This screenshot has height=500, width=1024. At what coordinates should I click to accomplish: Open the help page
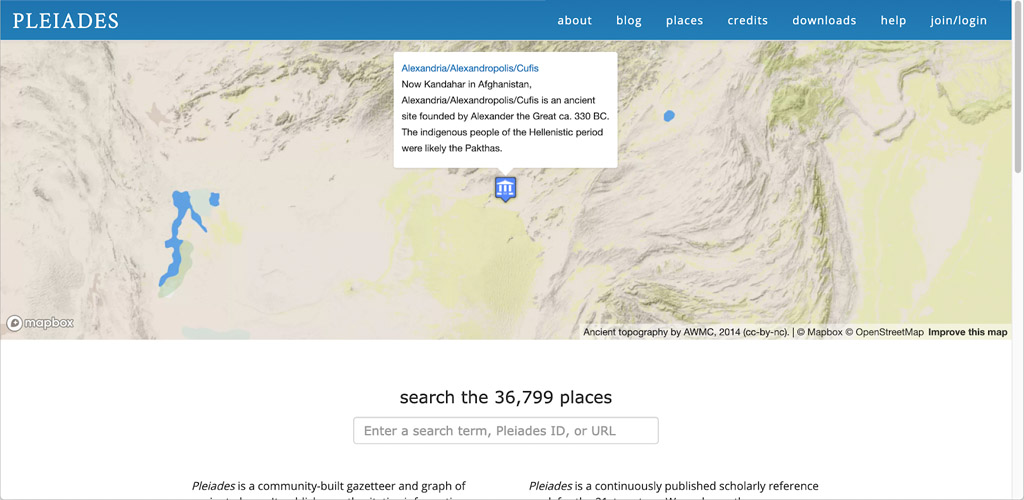[x=893, y=20]
